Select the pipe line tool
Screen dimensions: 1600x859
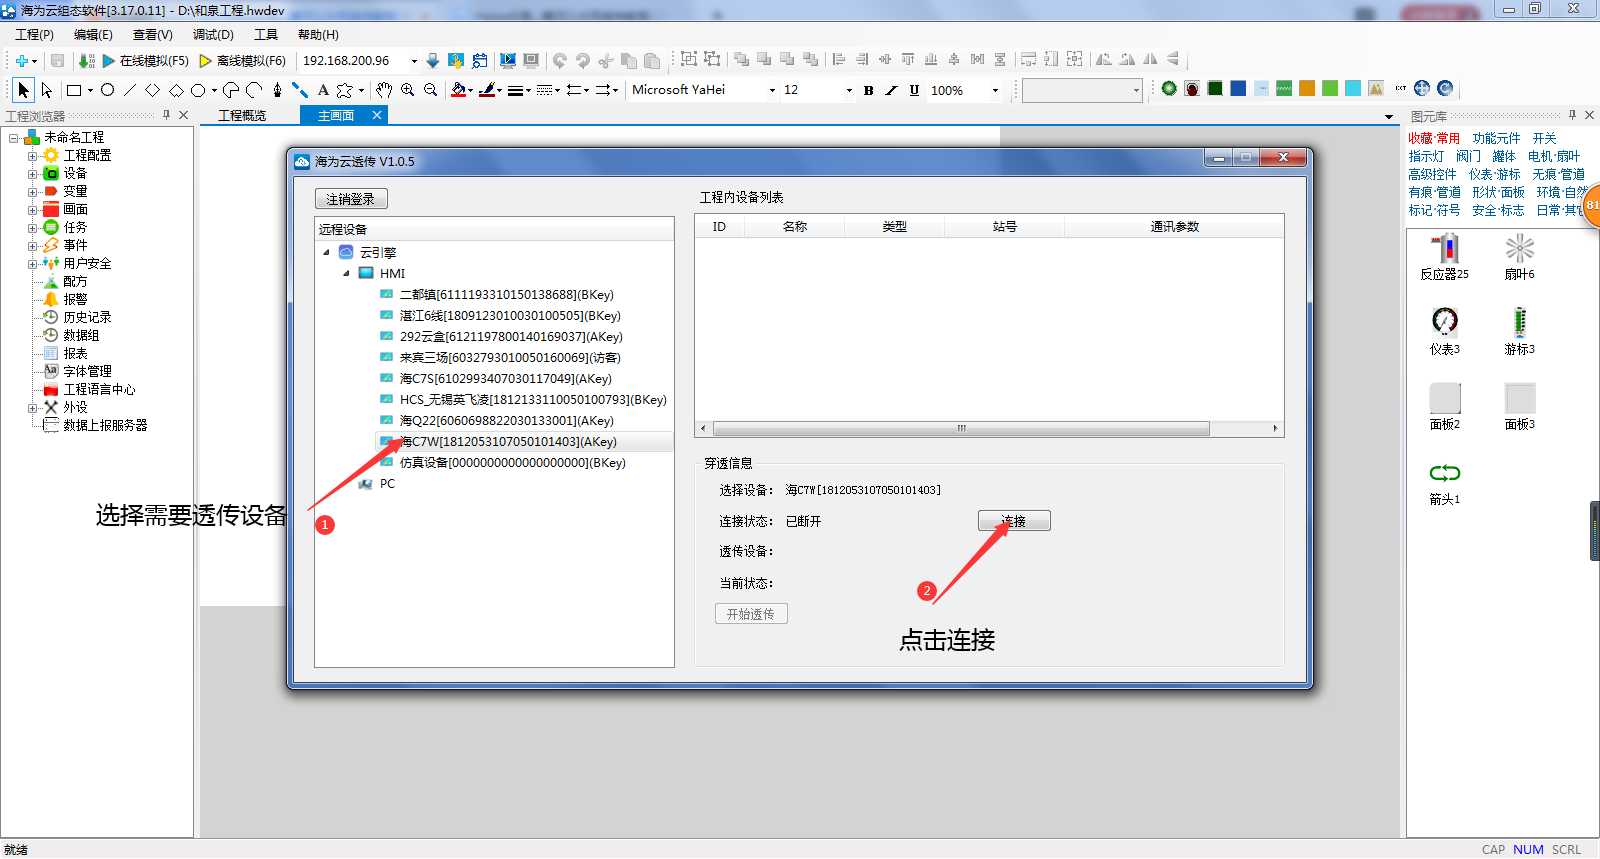point(299,90)
